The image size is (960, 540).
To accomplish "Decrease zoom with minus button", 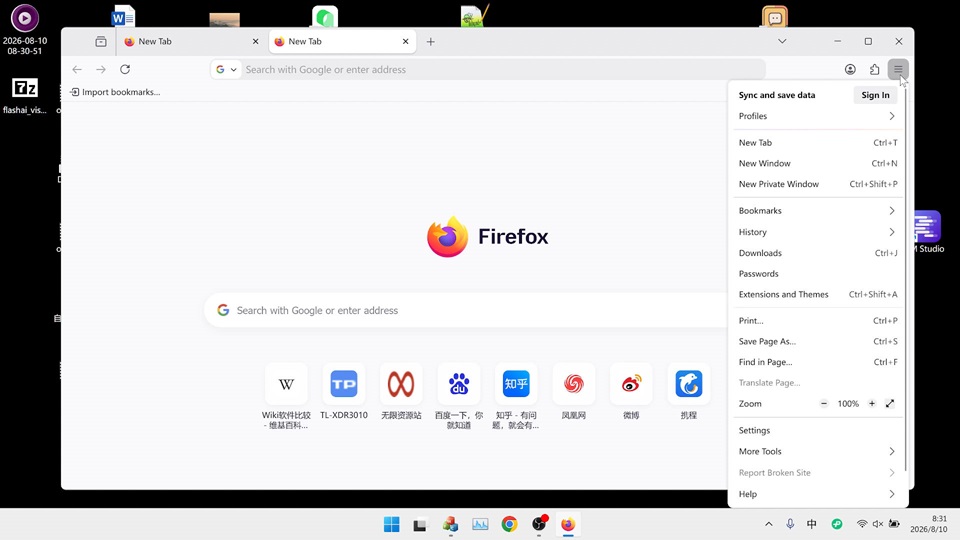I will (x=823, y=403).
